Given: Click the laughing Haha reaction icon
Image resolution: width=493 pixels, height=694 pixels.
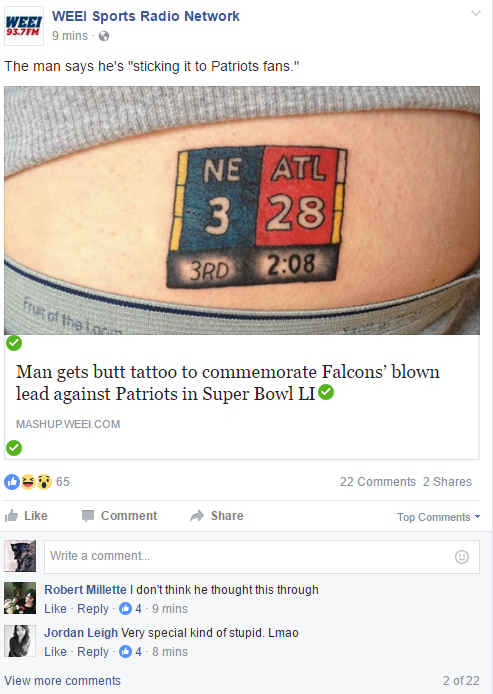Looking at the screenshot, I should 28,482.
